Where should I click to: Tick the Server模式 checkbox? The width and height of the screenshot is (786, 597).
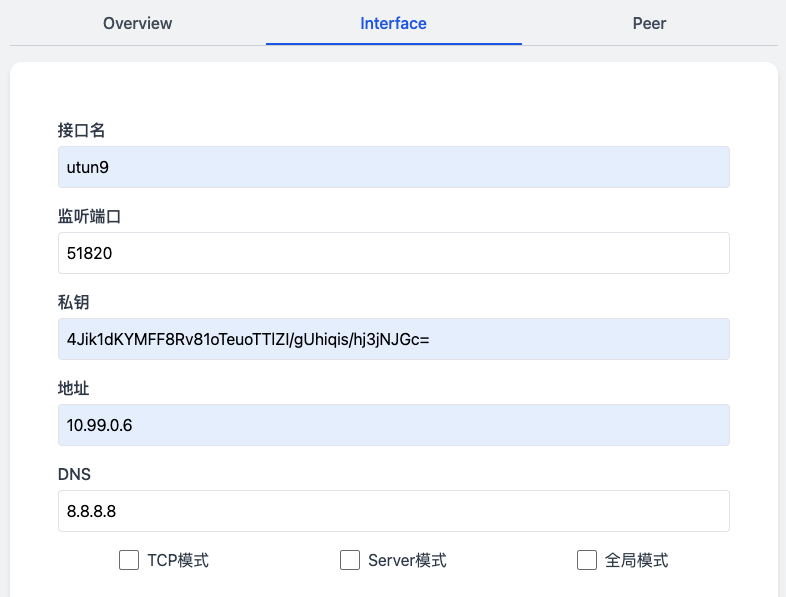click(350, 560)
